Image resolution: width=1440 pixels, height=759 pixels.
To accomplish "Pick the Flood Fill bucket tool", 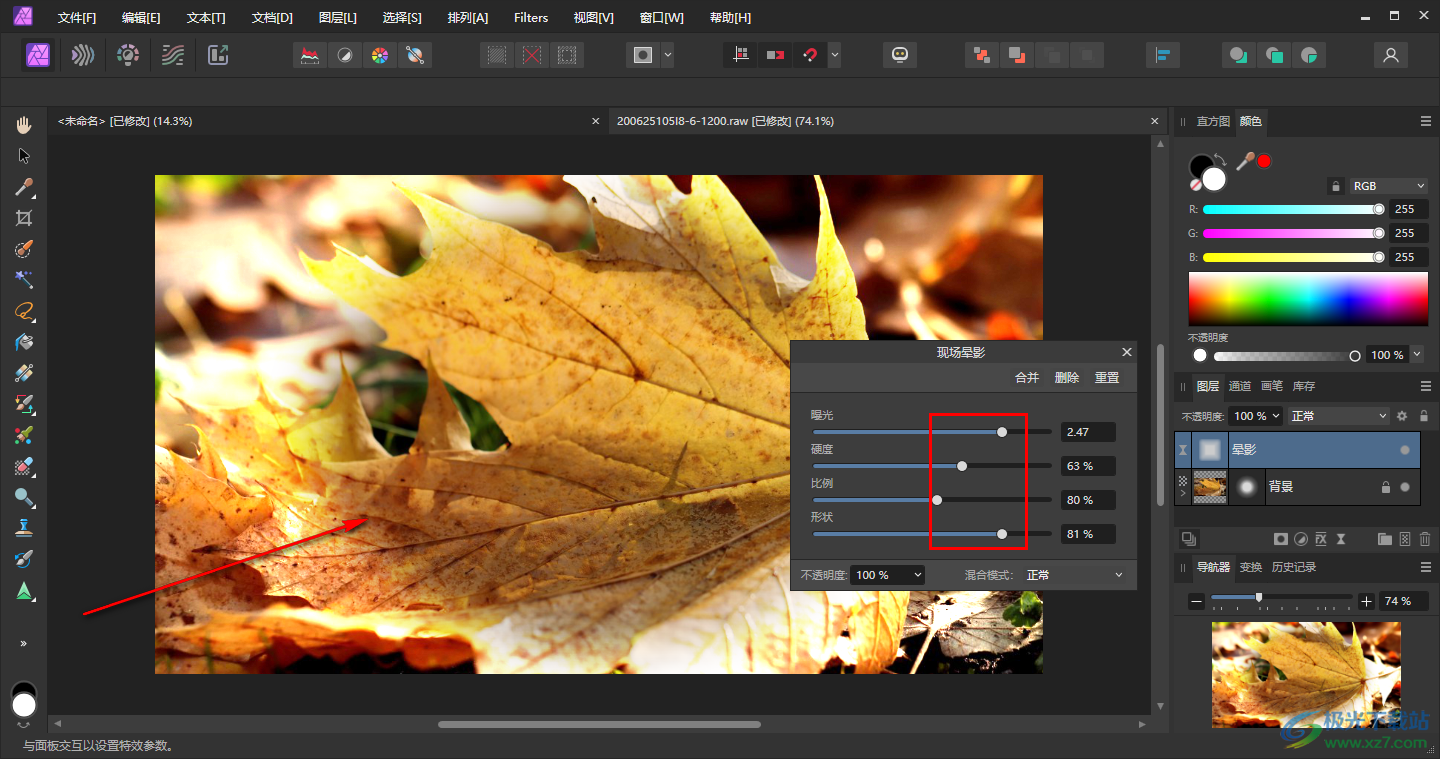I will [24, 342].
